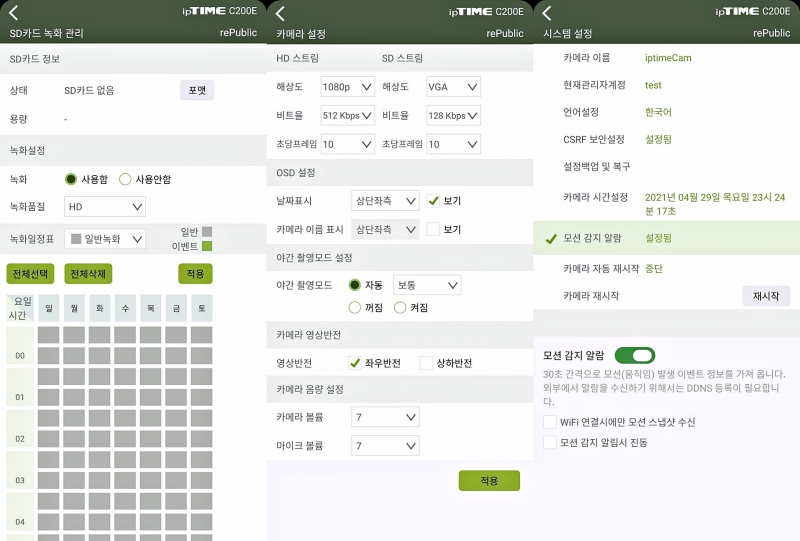Select the 사용함 recording radio button
The image size is (800, 541).
(x=71, y=179)
